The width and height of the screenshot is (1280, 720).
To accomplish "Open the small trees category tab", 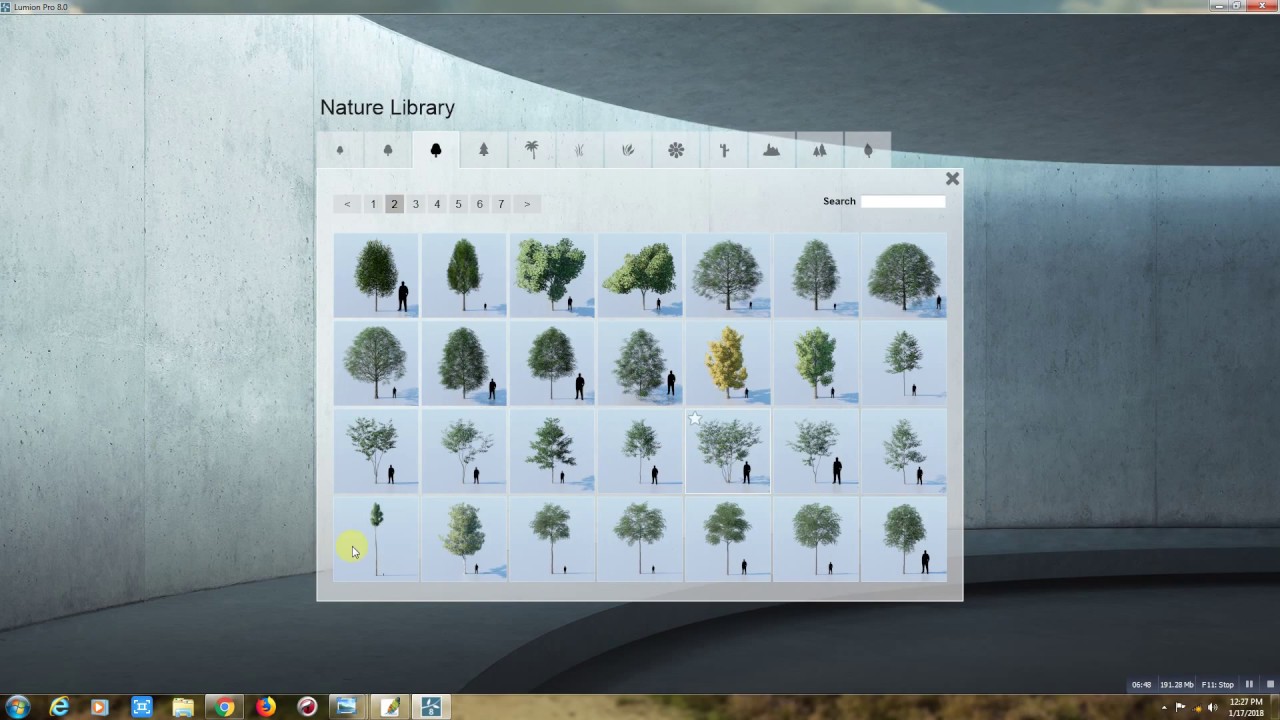I will 340,150.
